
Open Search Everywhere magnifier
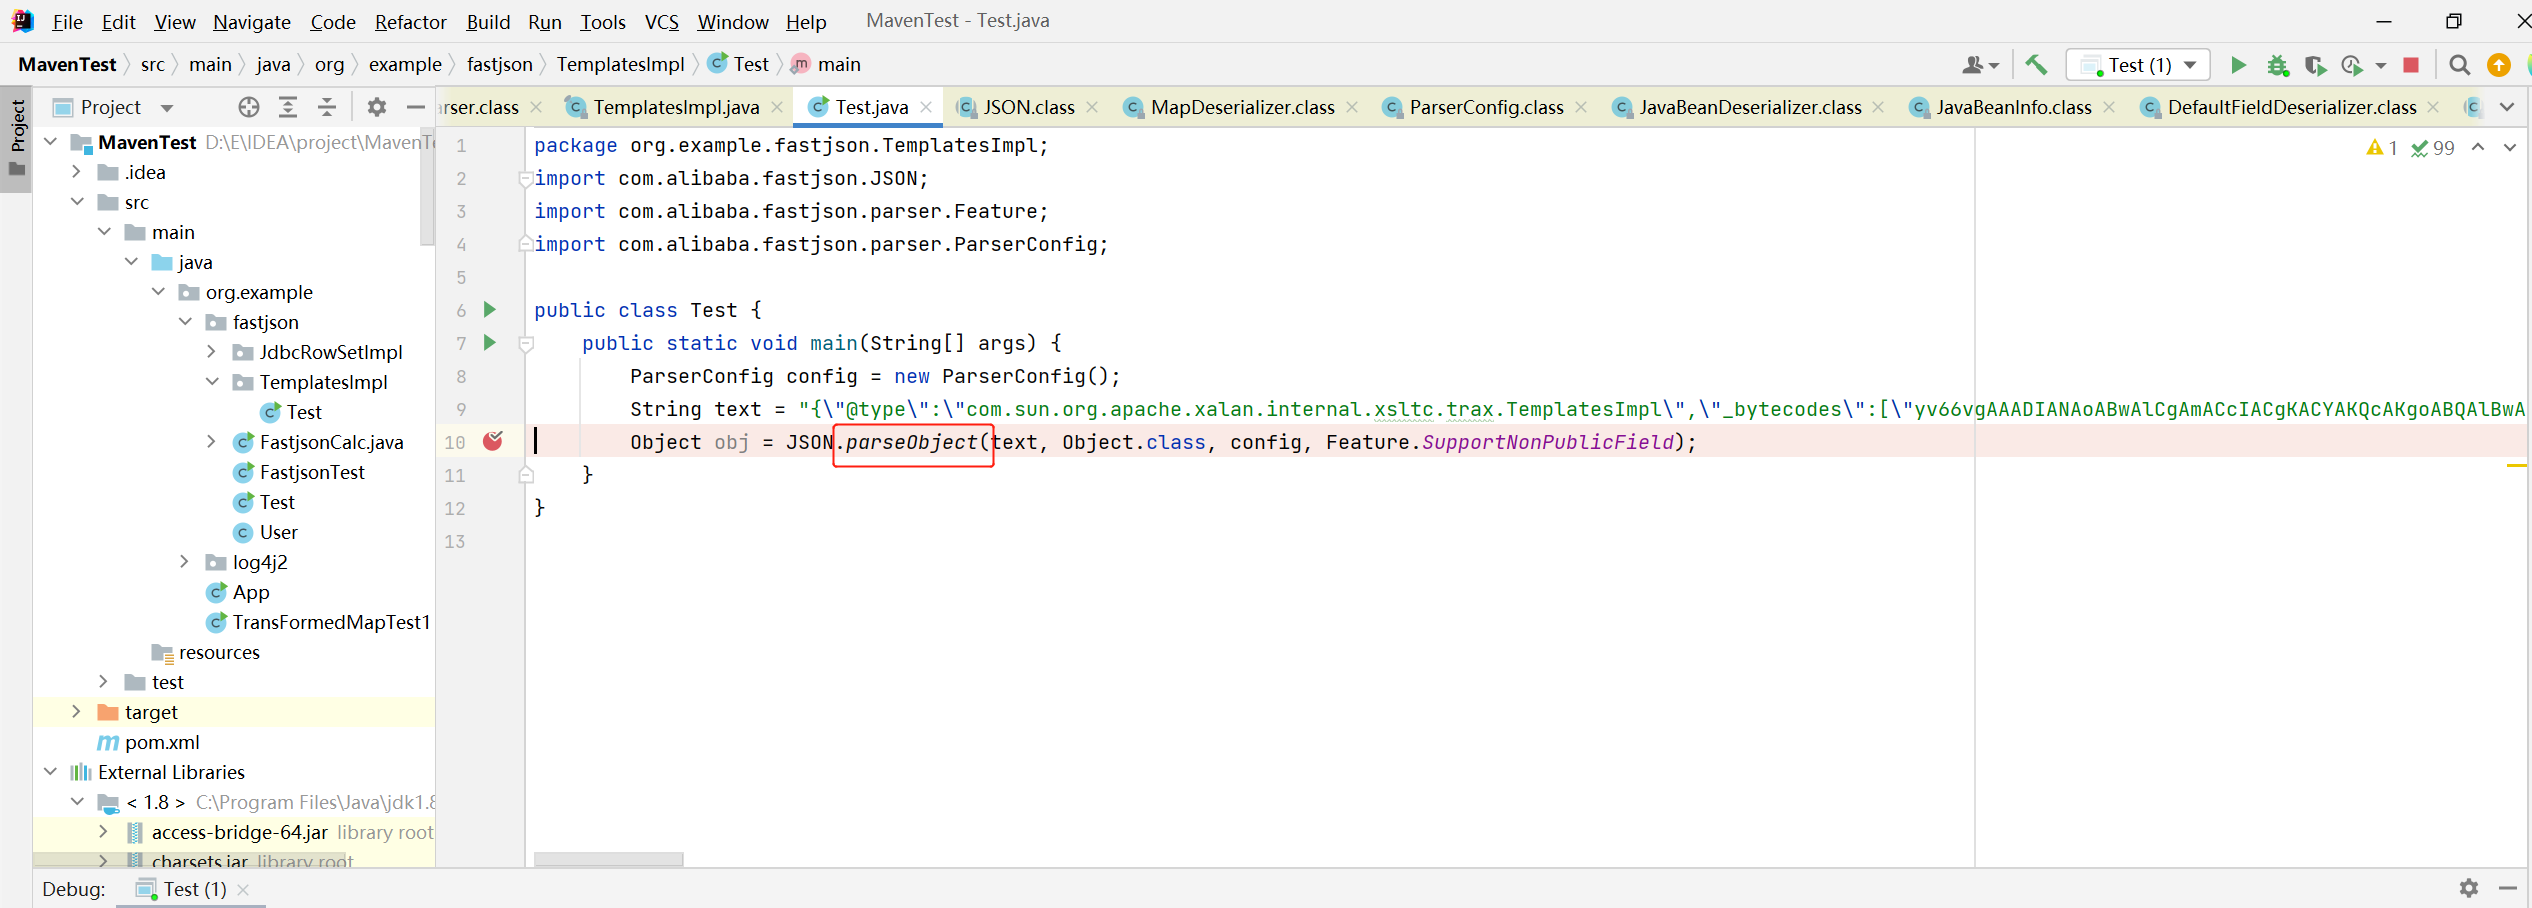[x=2459, y=65]
